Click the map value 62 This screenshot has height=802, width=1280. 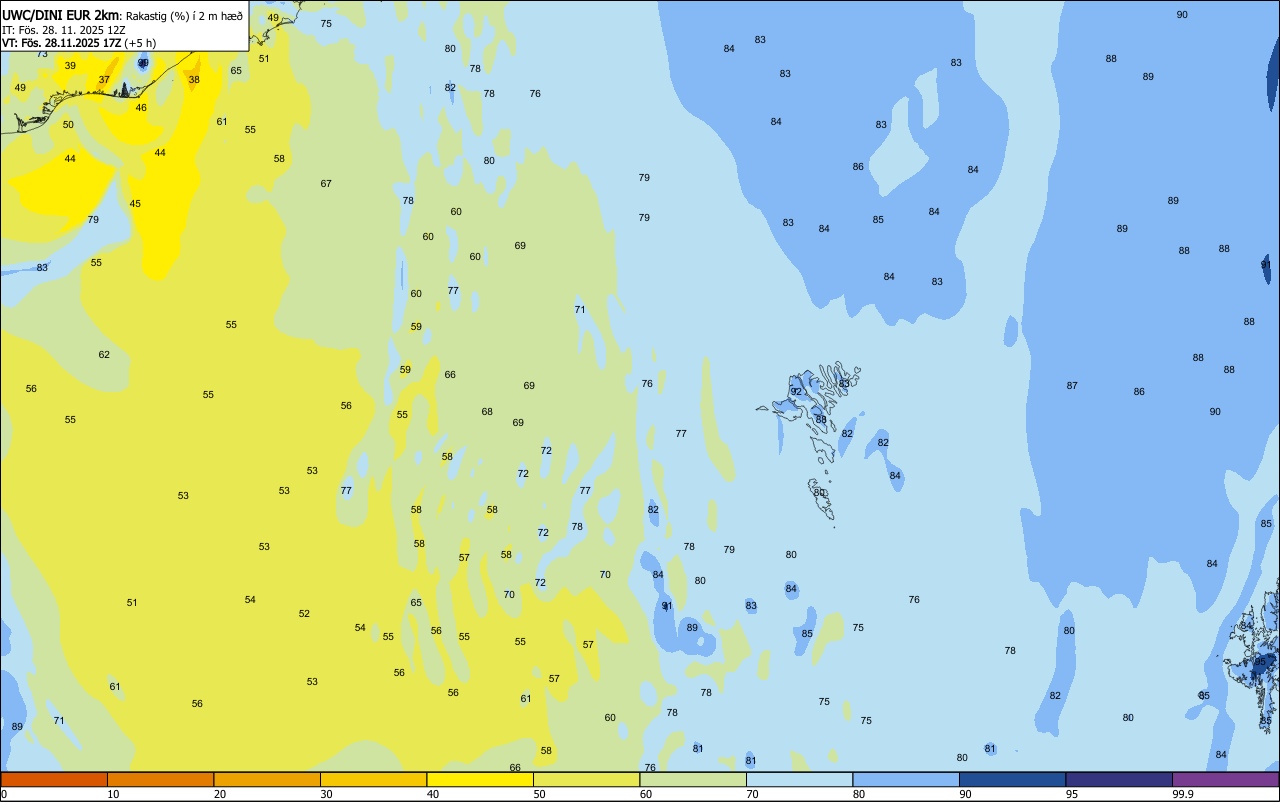(x=104, y=355)
